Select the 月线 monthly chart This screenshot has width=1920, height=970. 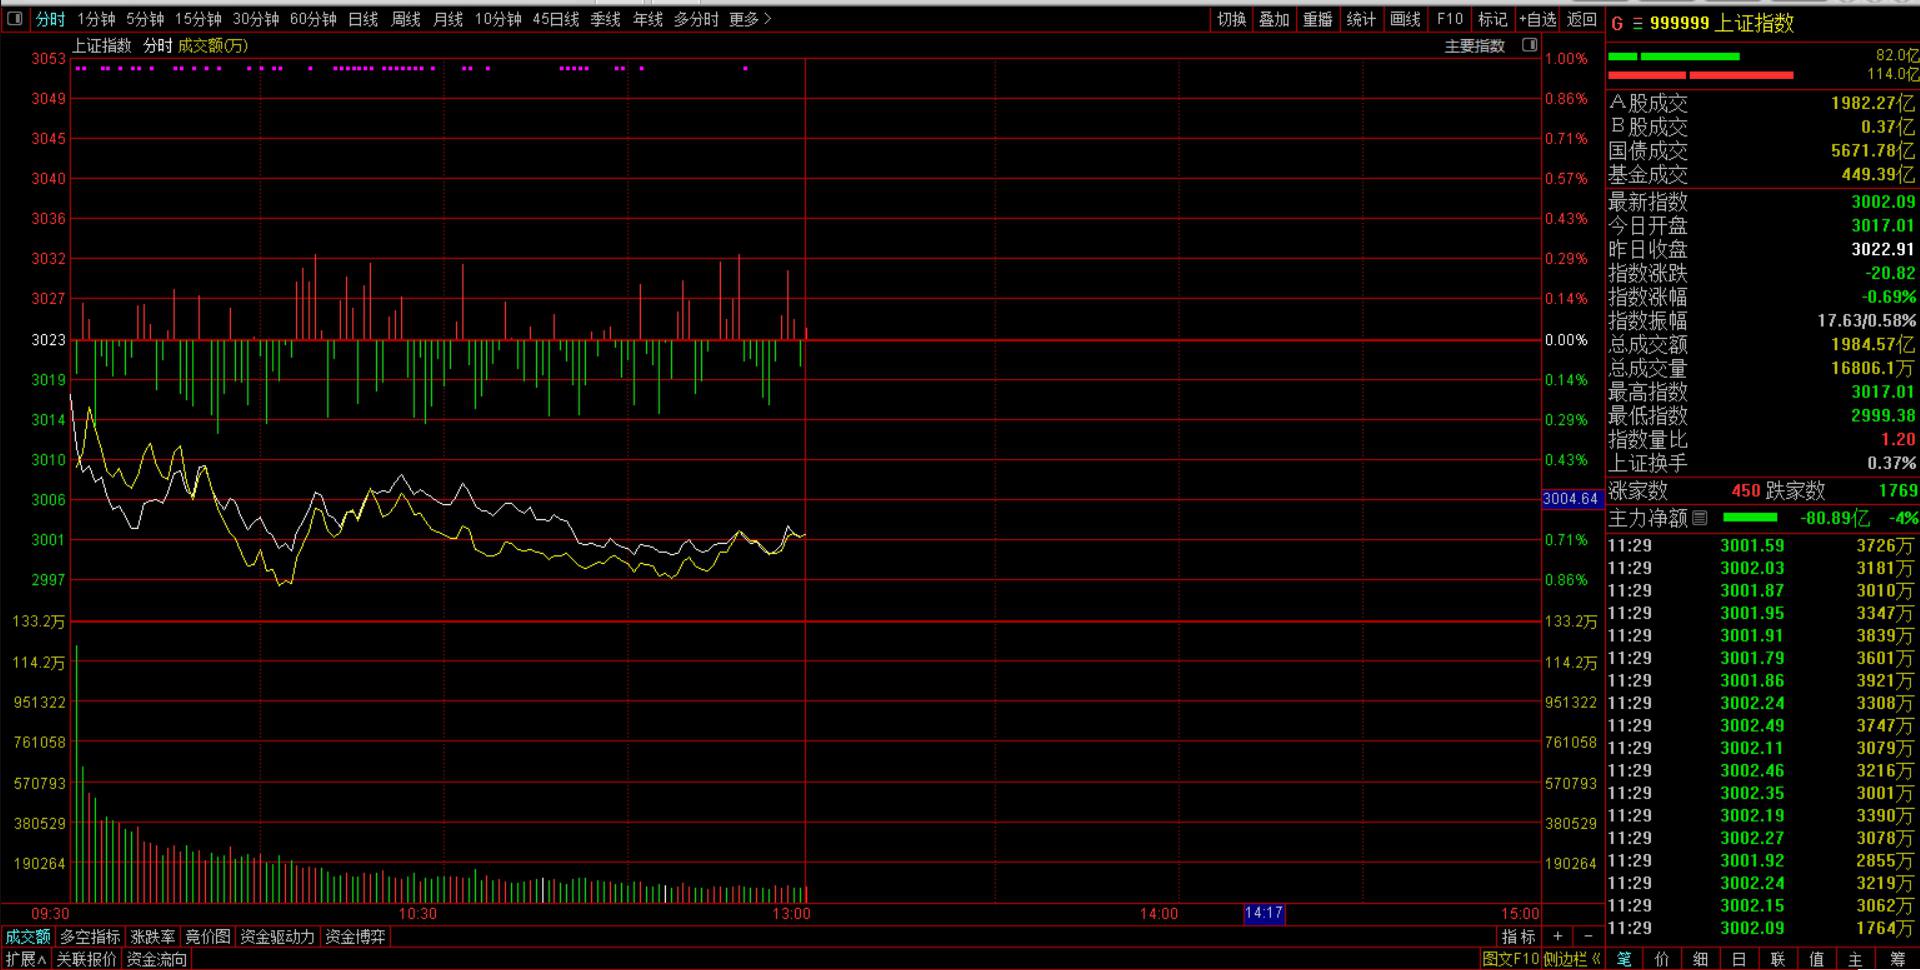tap(448, 19)
